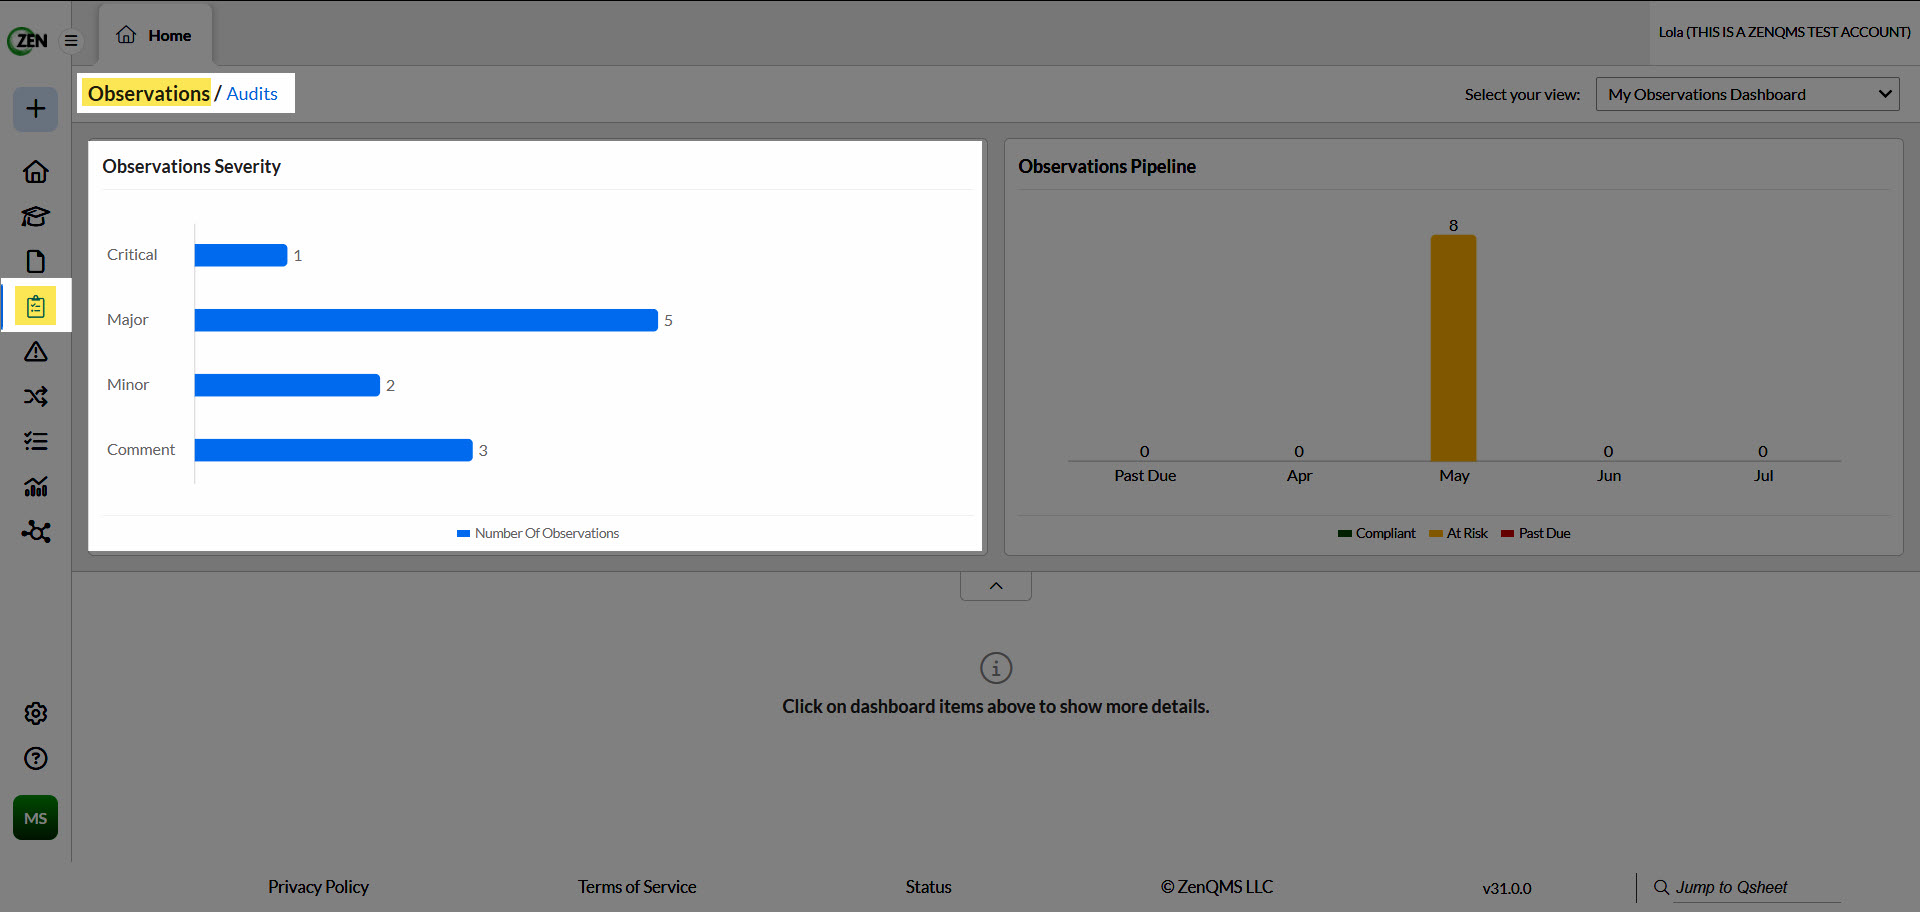Click the May At Risk bar
This screenshot has width=1920, height=912.
click(x=1454, y=348)
